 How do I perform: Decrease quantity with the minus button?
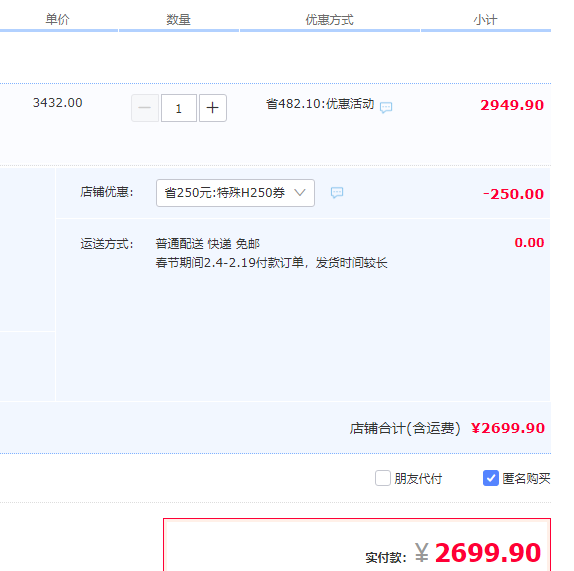(x=145, y=108)
